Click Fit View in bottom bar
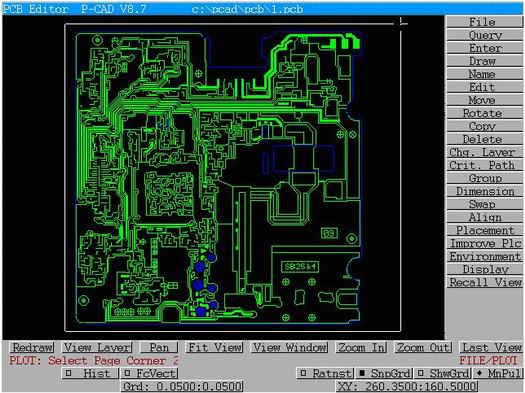This screenshot has width=525, height=393. coord(215,347)
